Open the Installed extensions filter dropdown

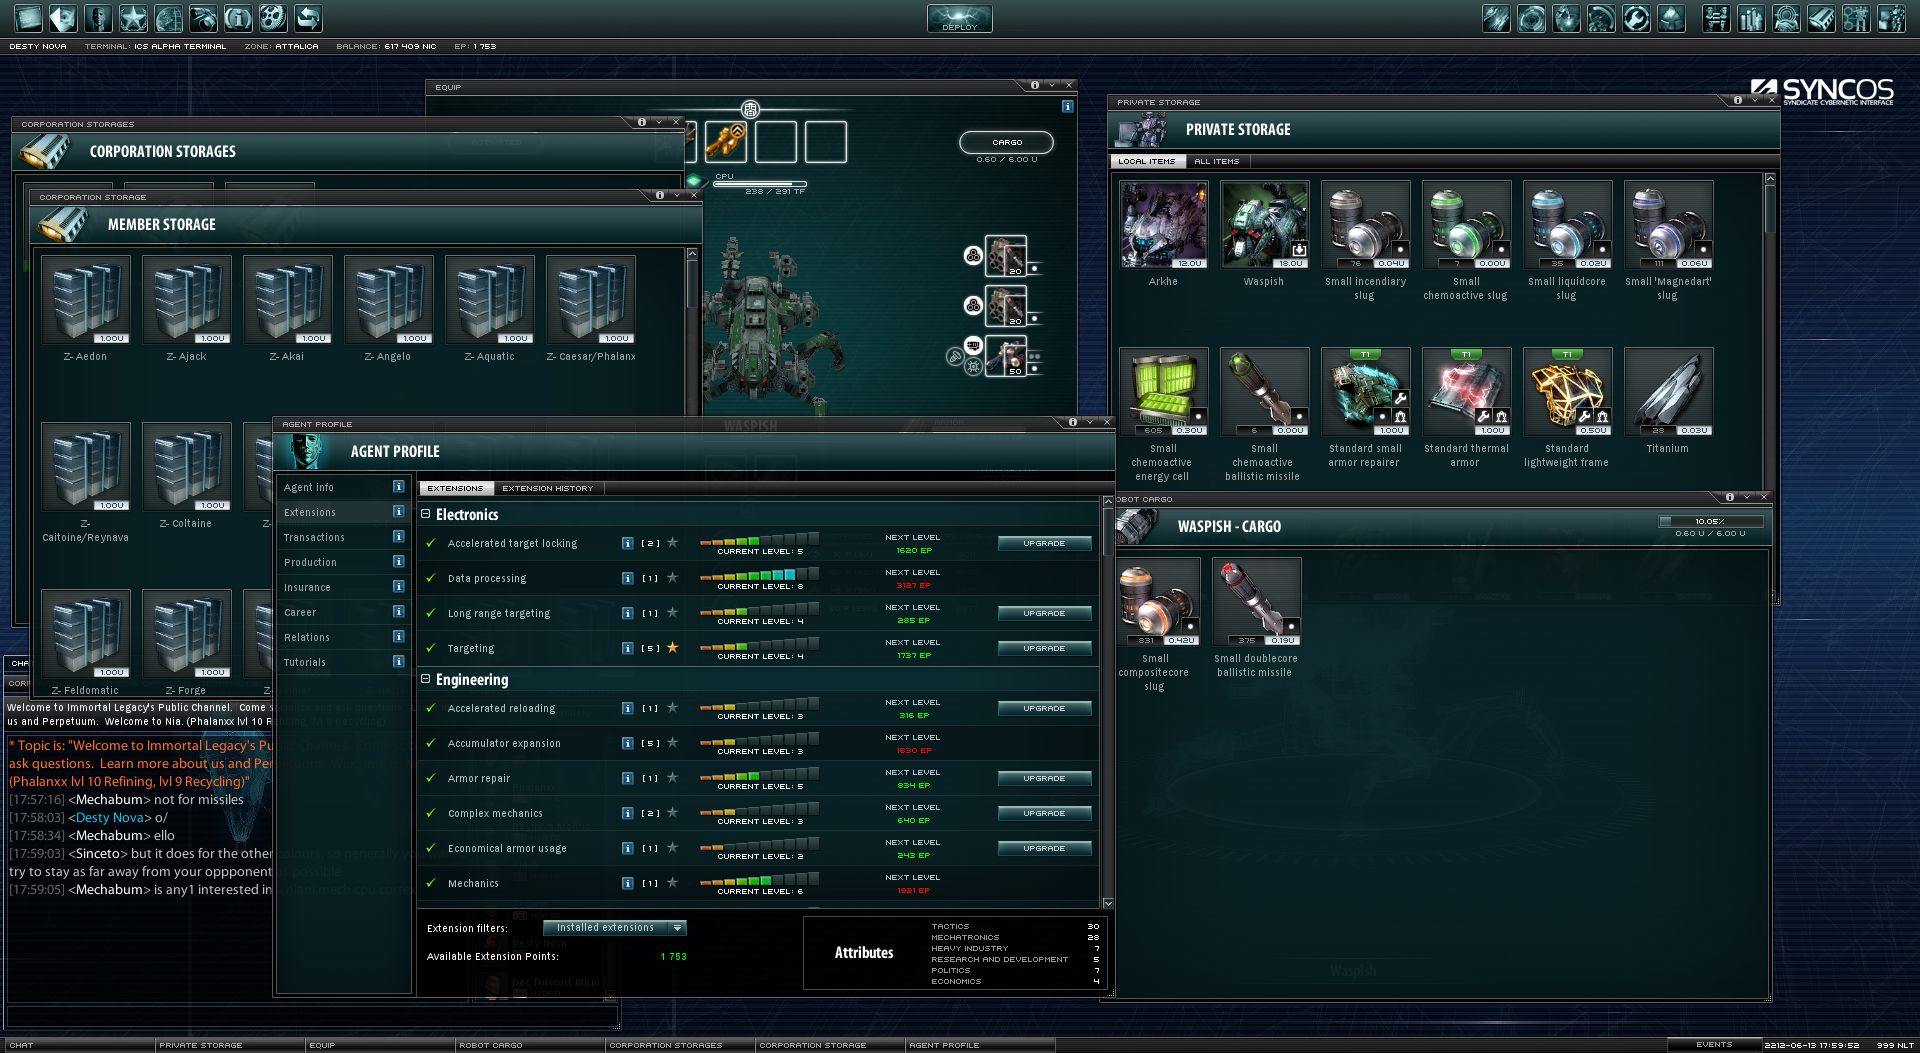pyautogui.click(x=614, y=928)
